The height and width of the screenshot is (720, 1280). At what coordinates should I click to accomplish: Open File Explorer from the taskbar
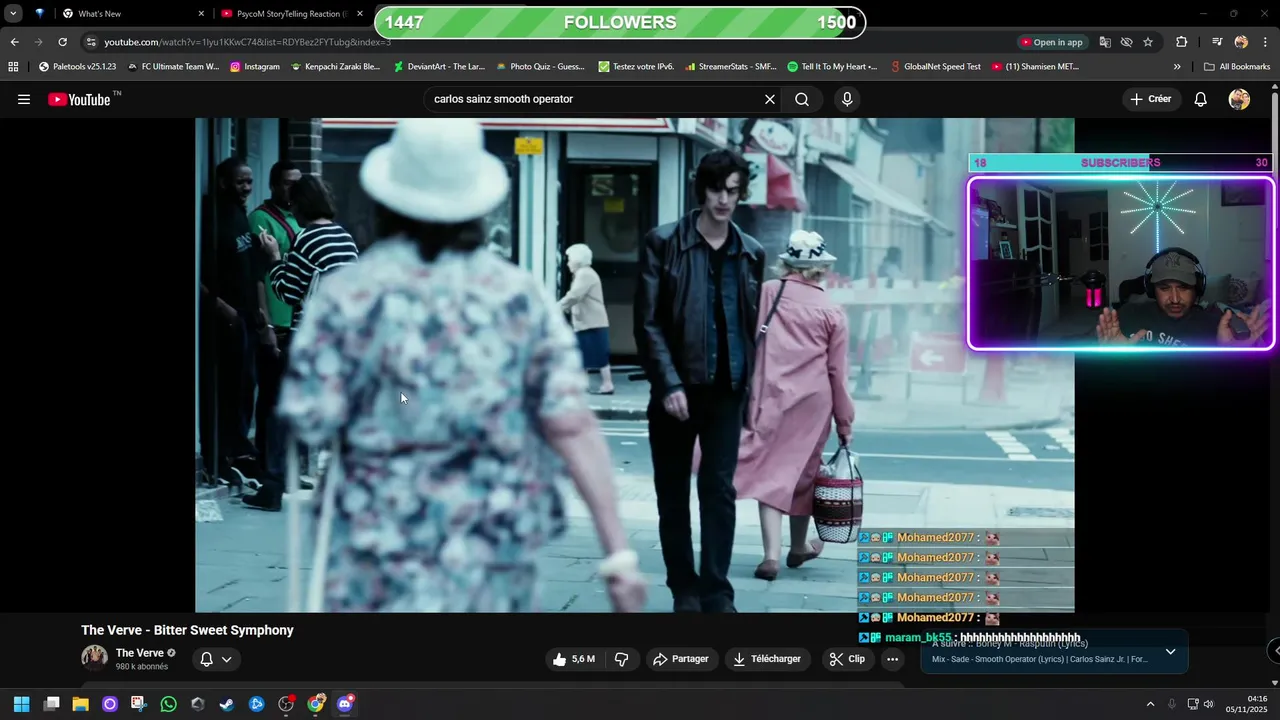80,704
